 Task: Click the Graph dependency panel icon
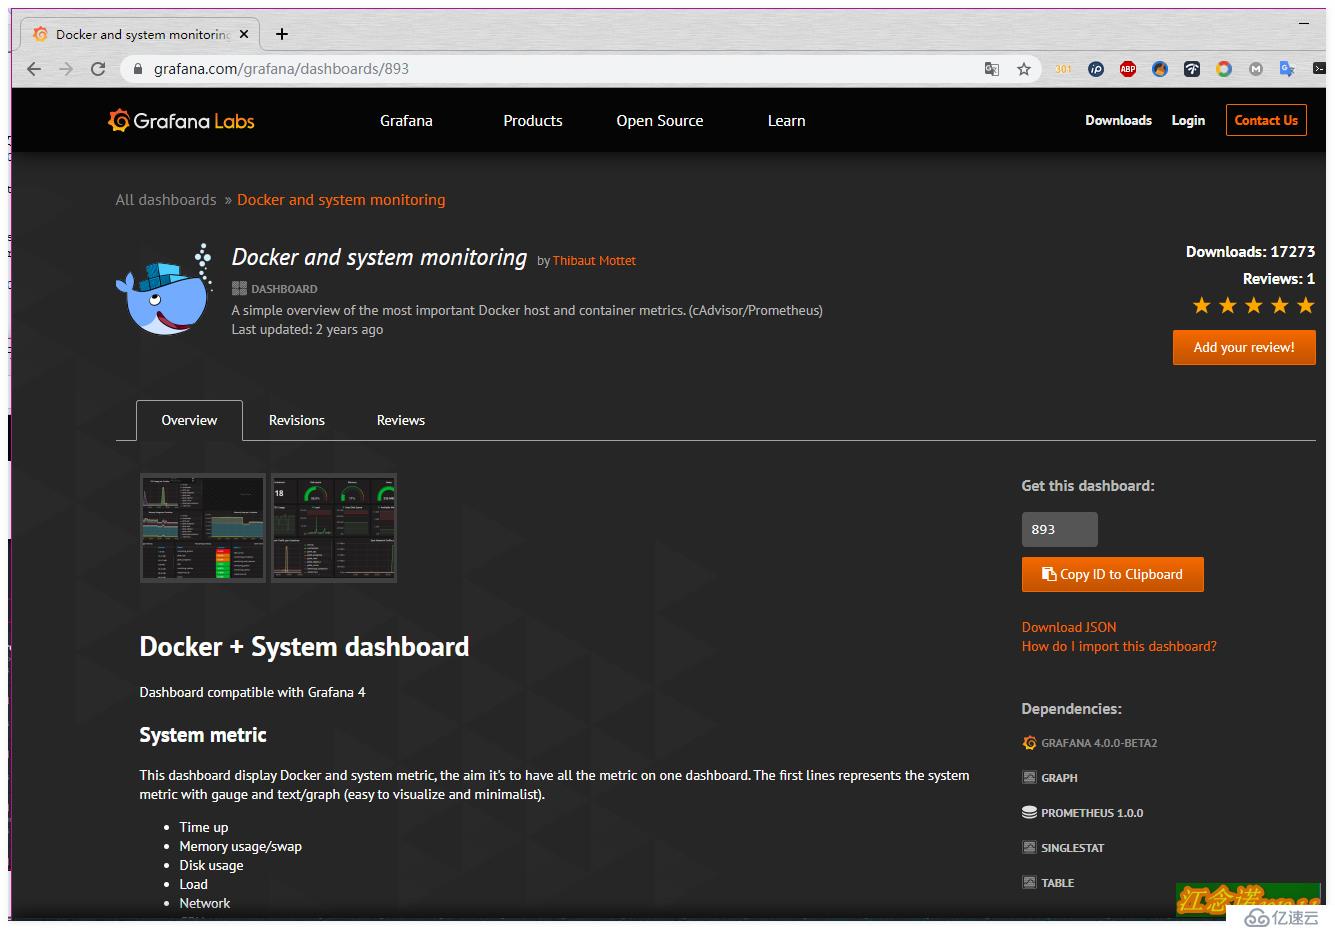[x=1029, y=778]
